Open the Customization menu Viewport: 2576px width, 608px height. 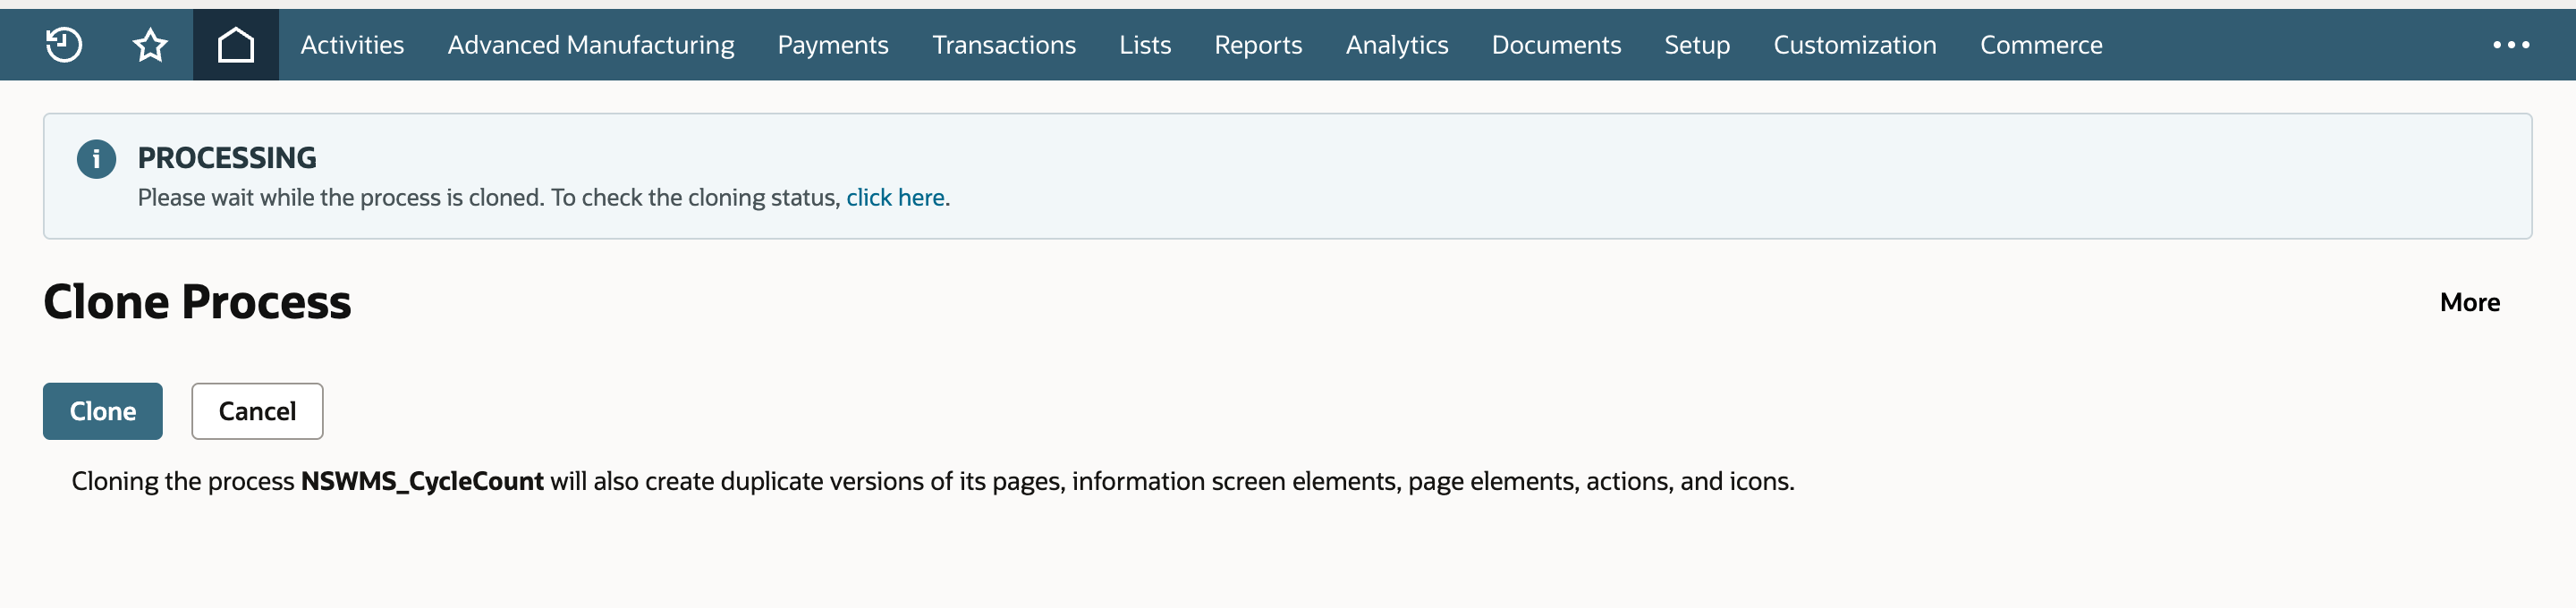point(1855,45)
